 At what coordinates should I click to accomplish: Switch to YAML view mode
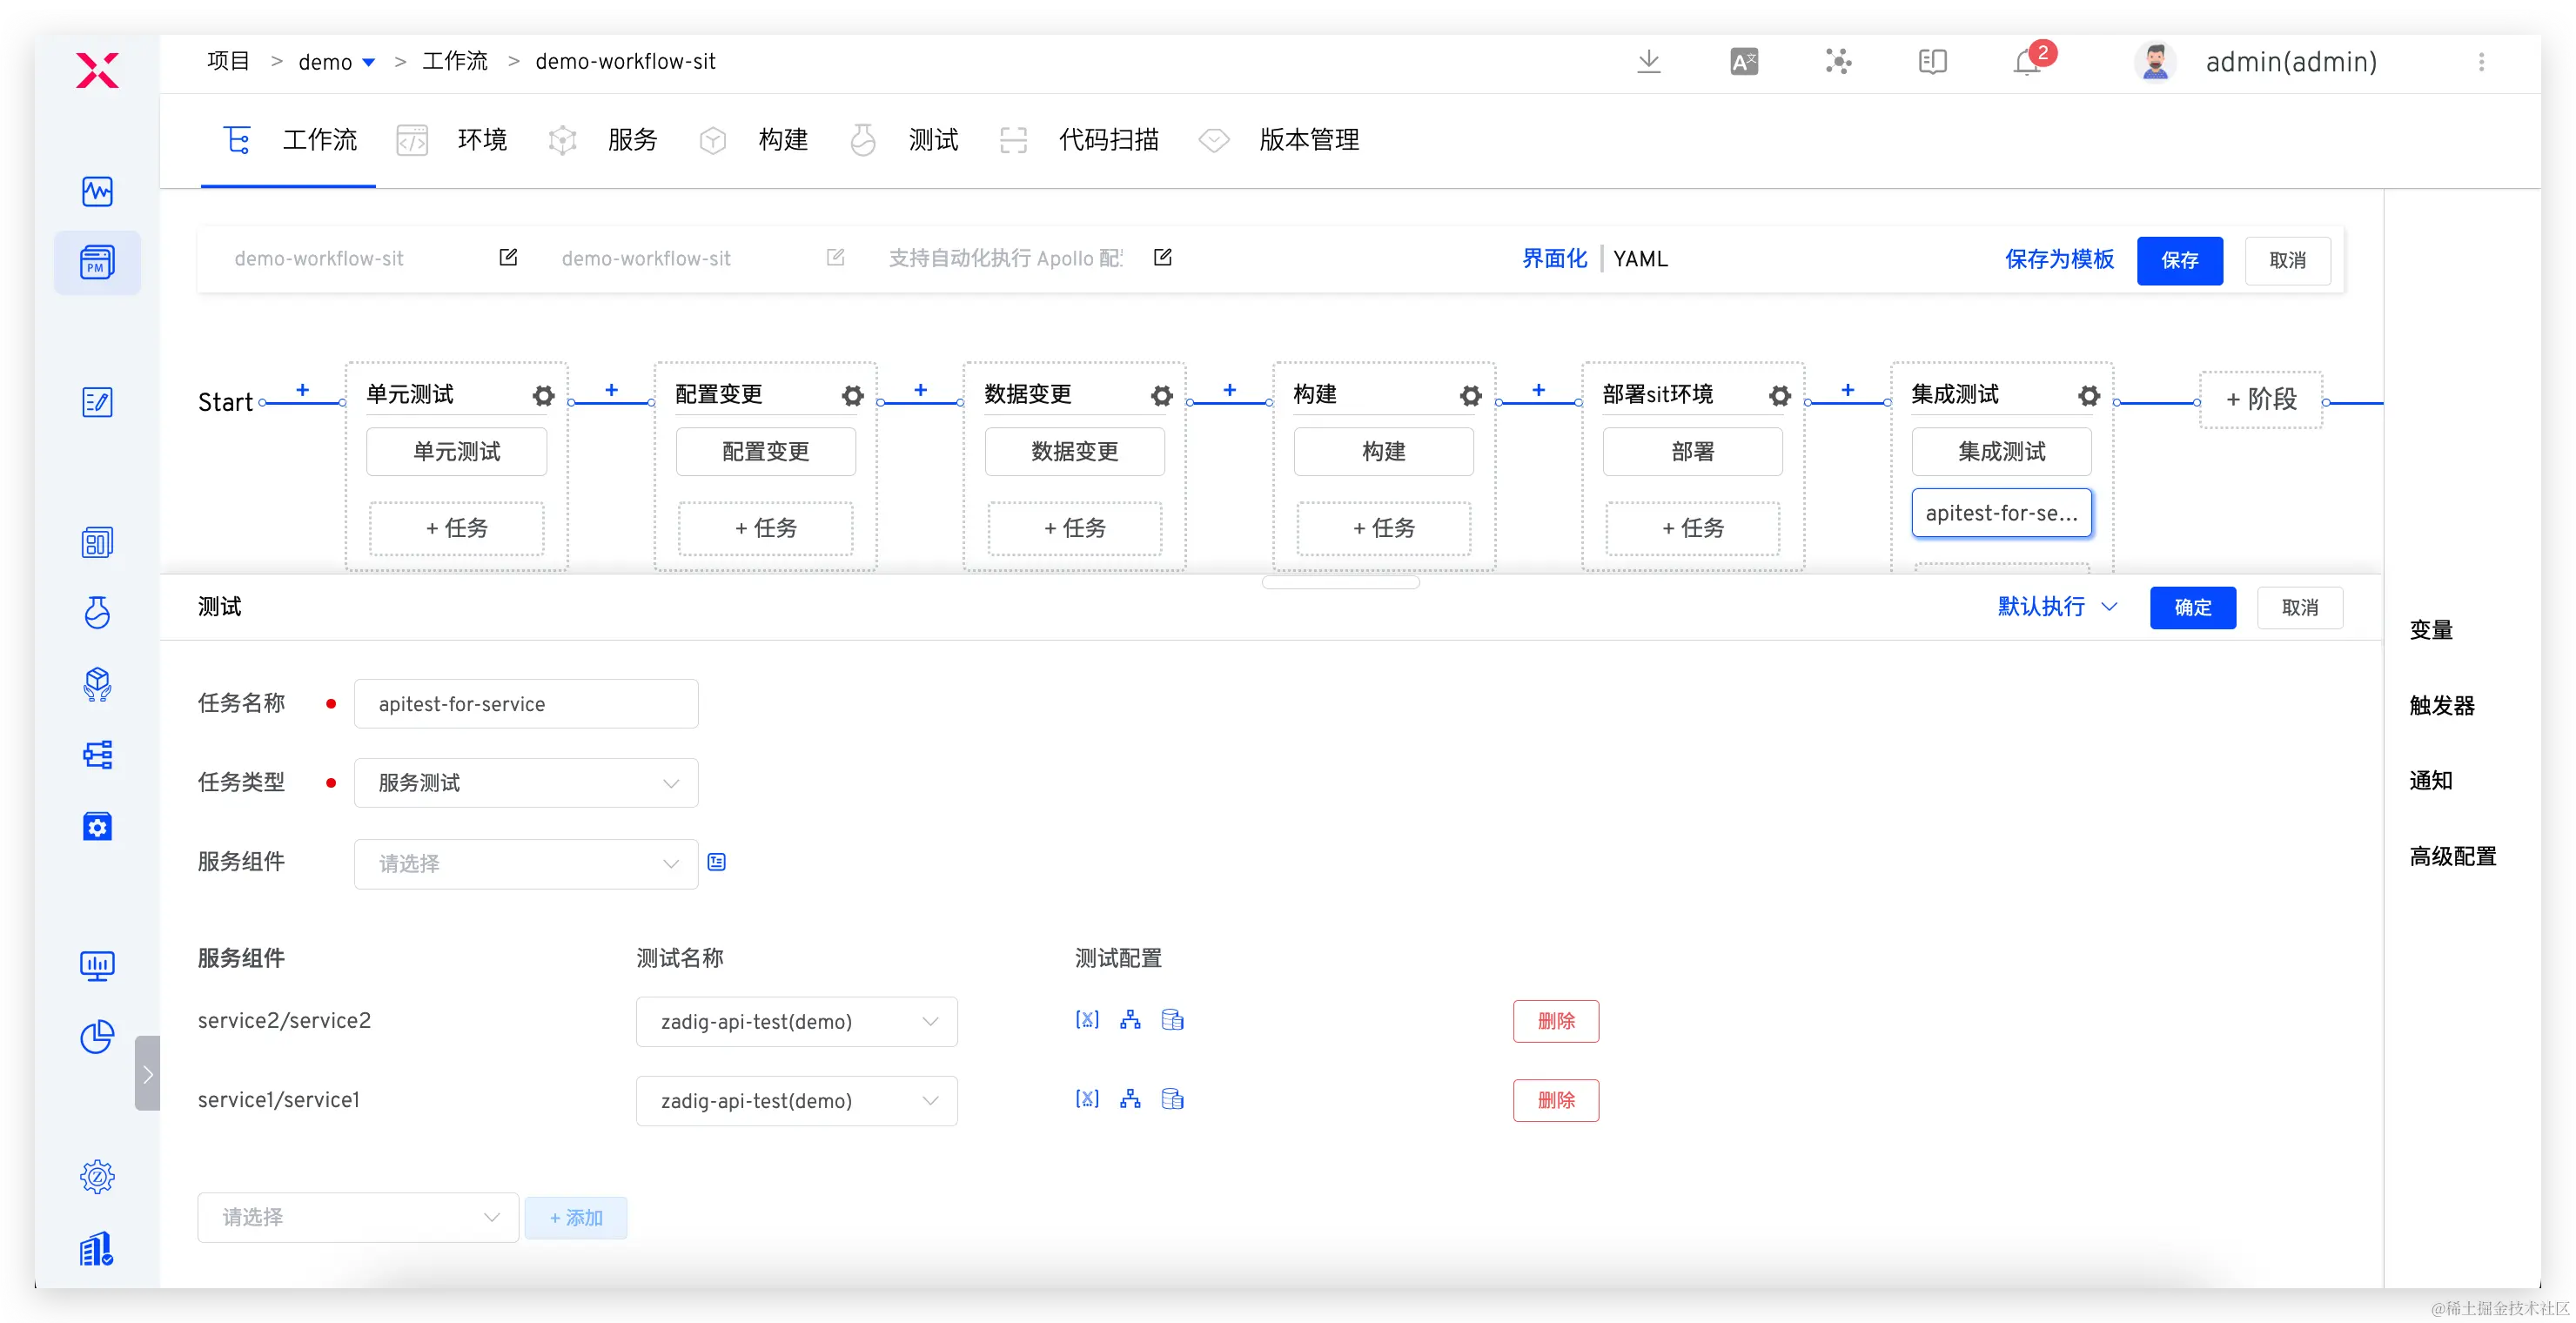coord(1640,259)
